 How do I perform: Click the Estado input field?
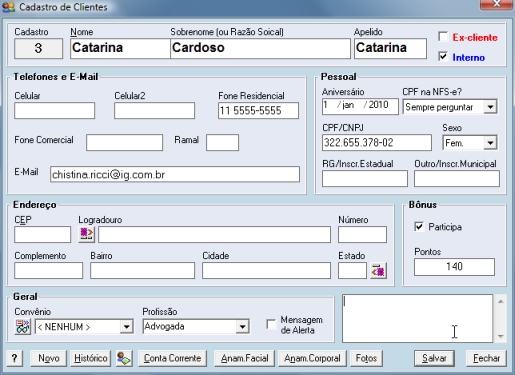(x=352, y=271)
